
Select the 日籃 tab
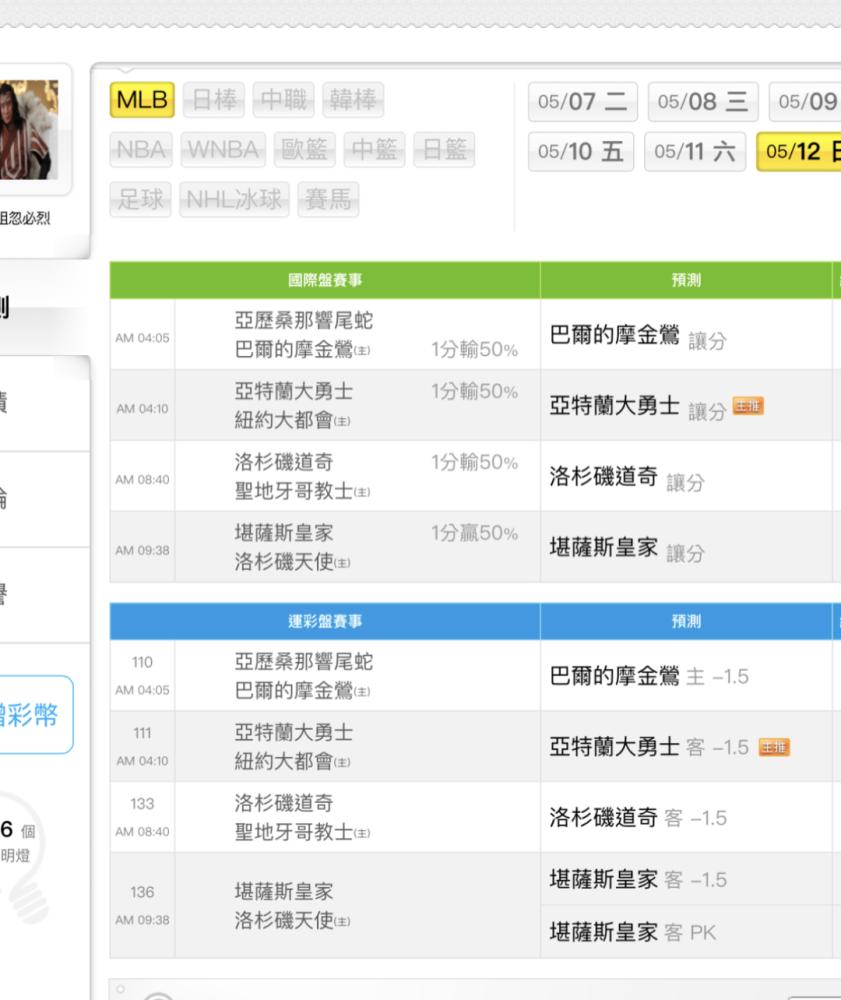[444, 150]
